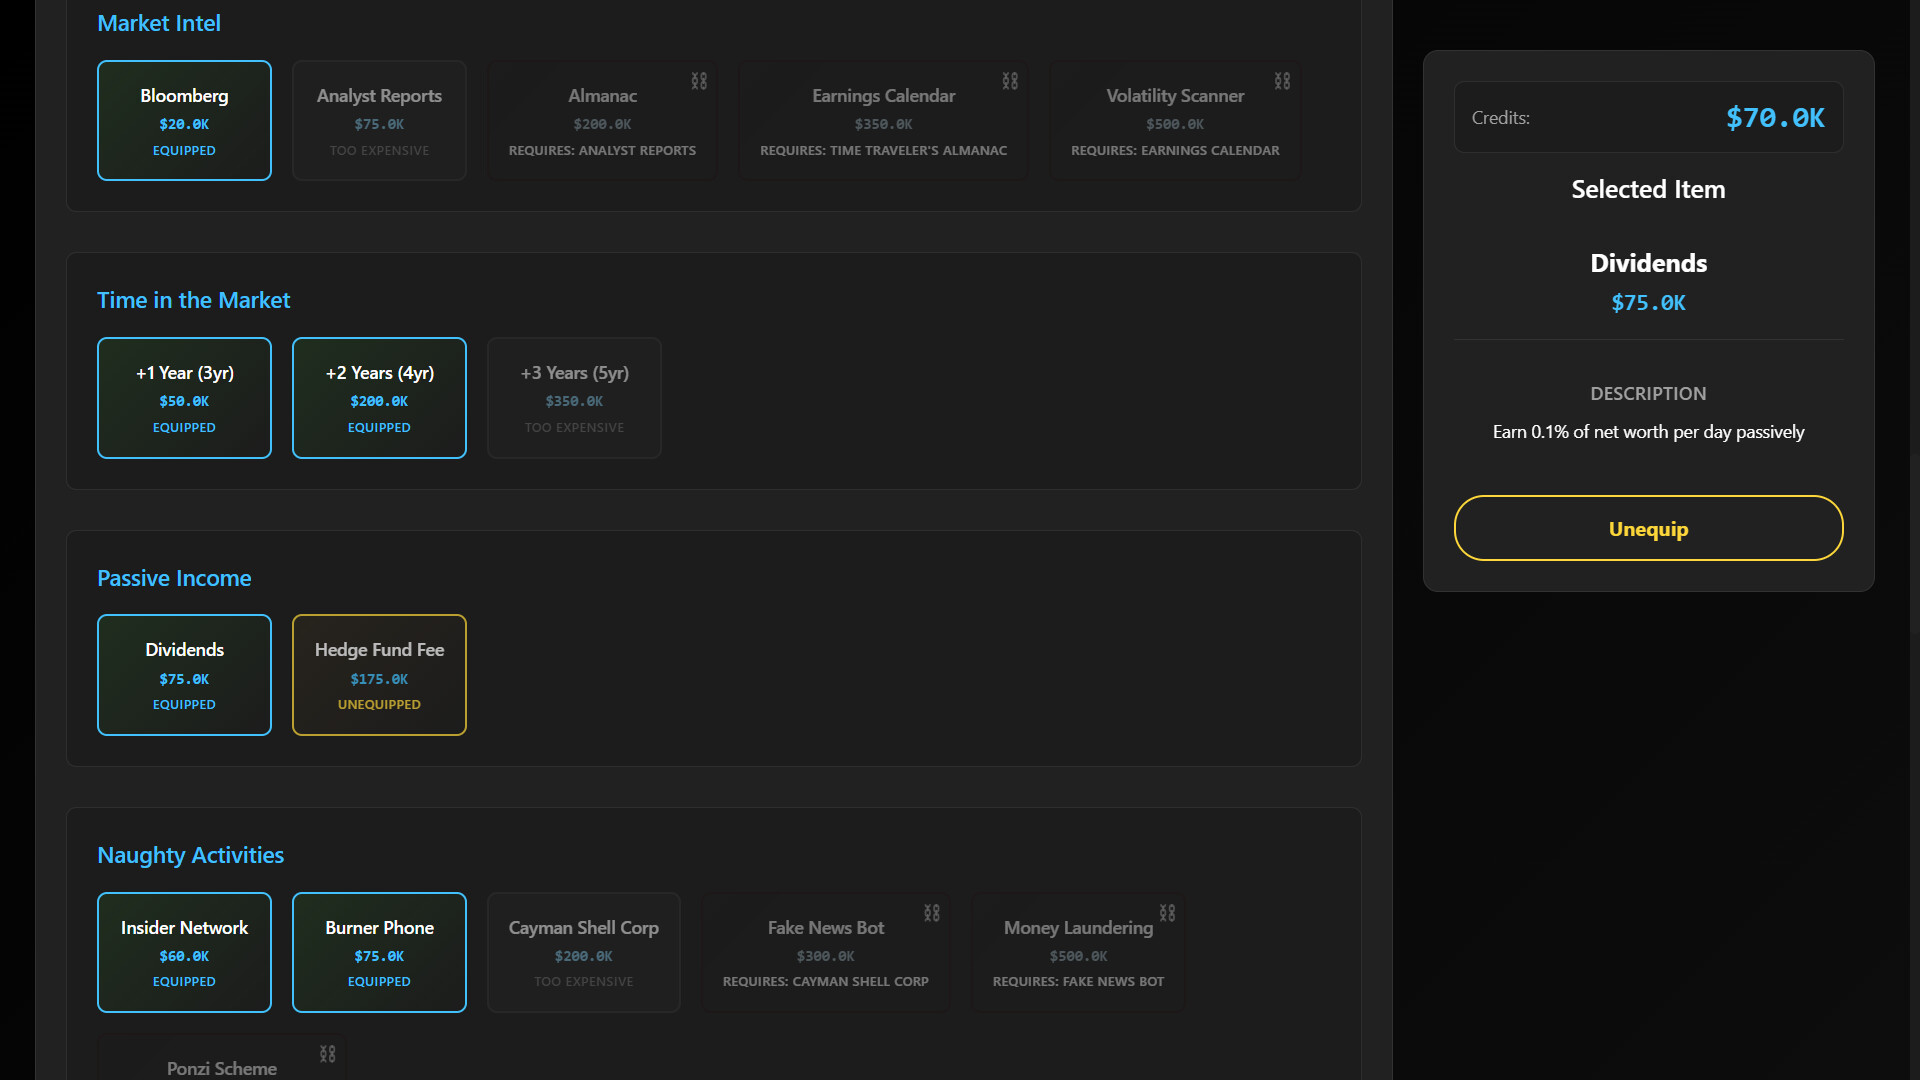Select the Insider Network equipped card

point(184,952)
